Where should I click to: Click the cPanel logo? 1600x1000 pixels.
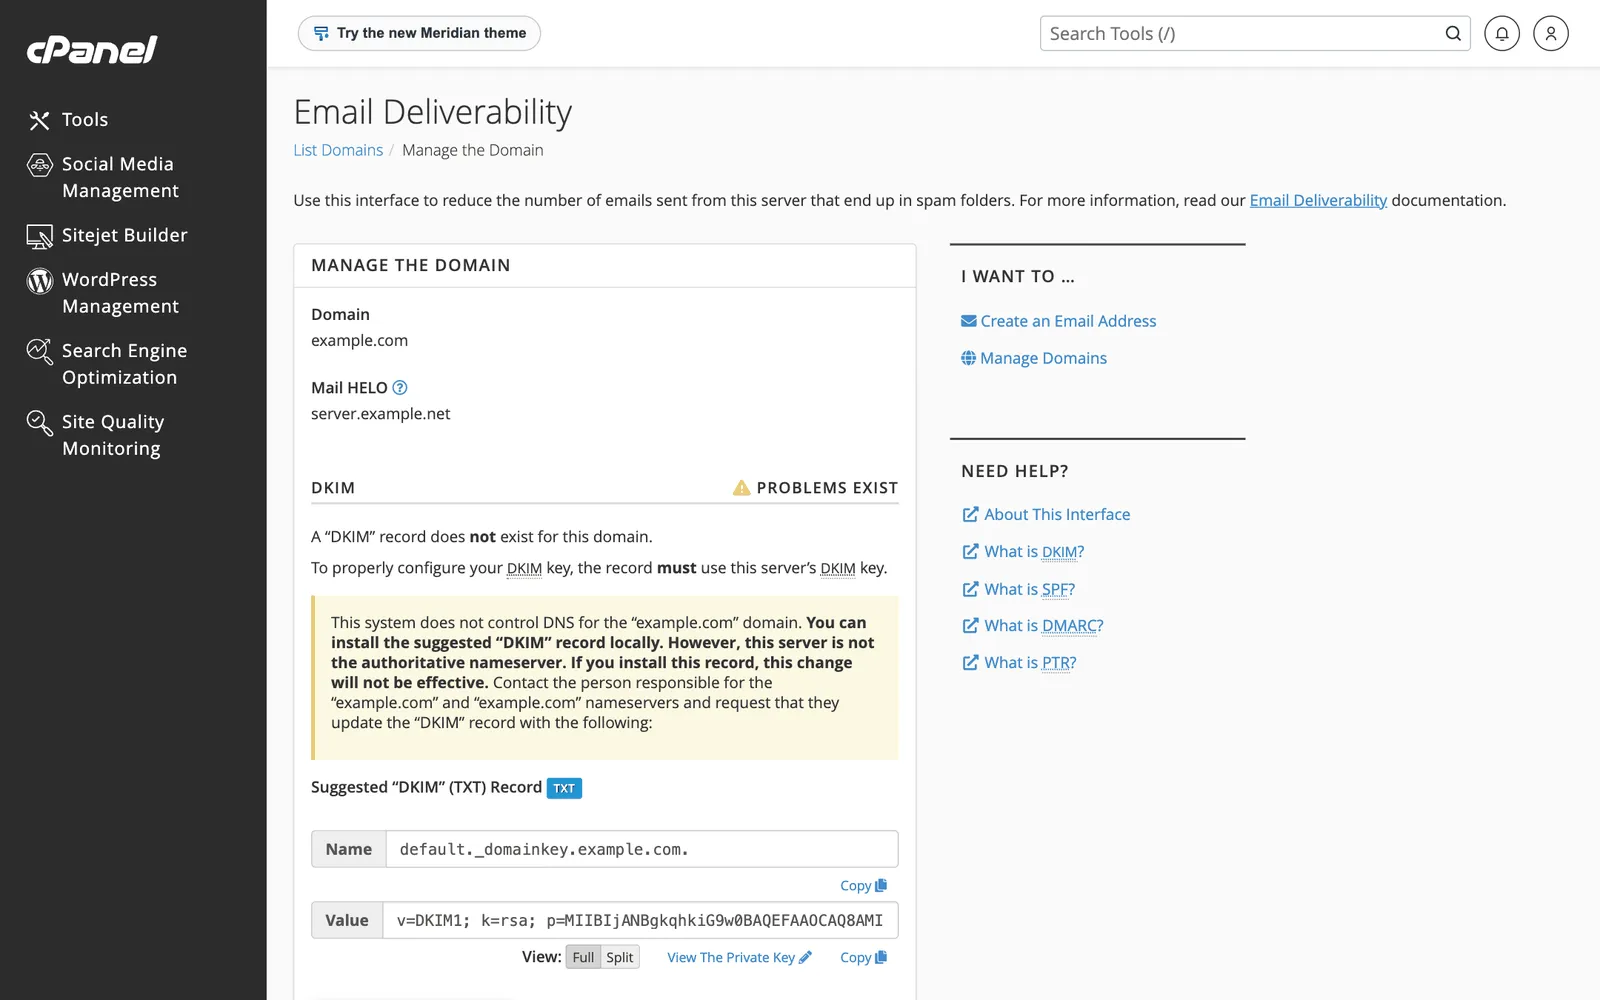[x=92, y=50]
